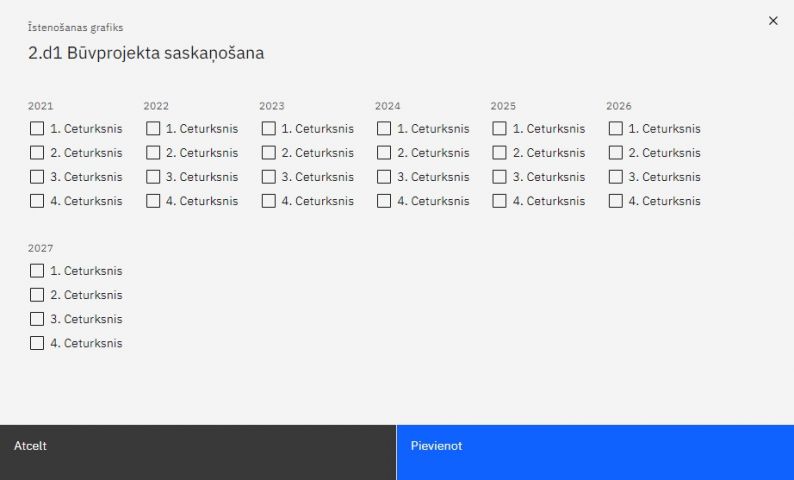Screen dimensions: 794x480
Task: Enable 2027 3. Ceturksnis checkbox
Action: click(x=37, y=319)
